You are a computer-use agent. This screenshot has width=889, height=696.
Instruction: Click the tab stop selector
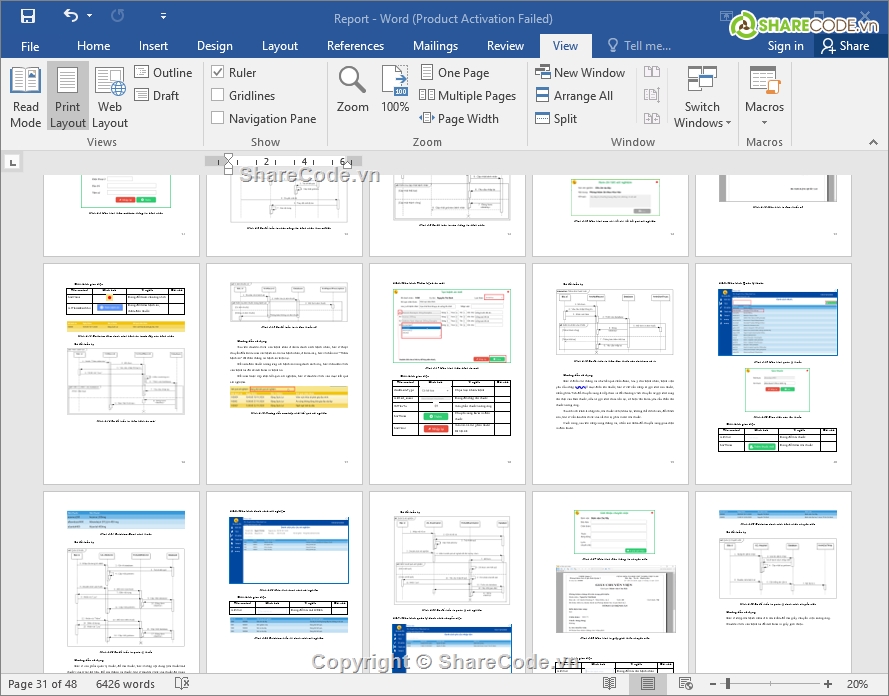point(12,163)
